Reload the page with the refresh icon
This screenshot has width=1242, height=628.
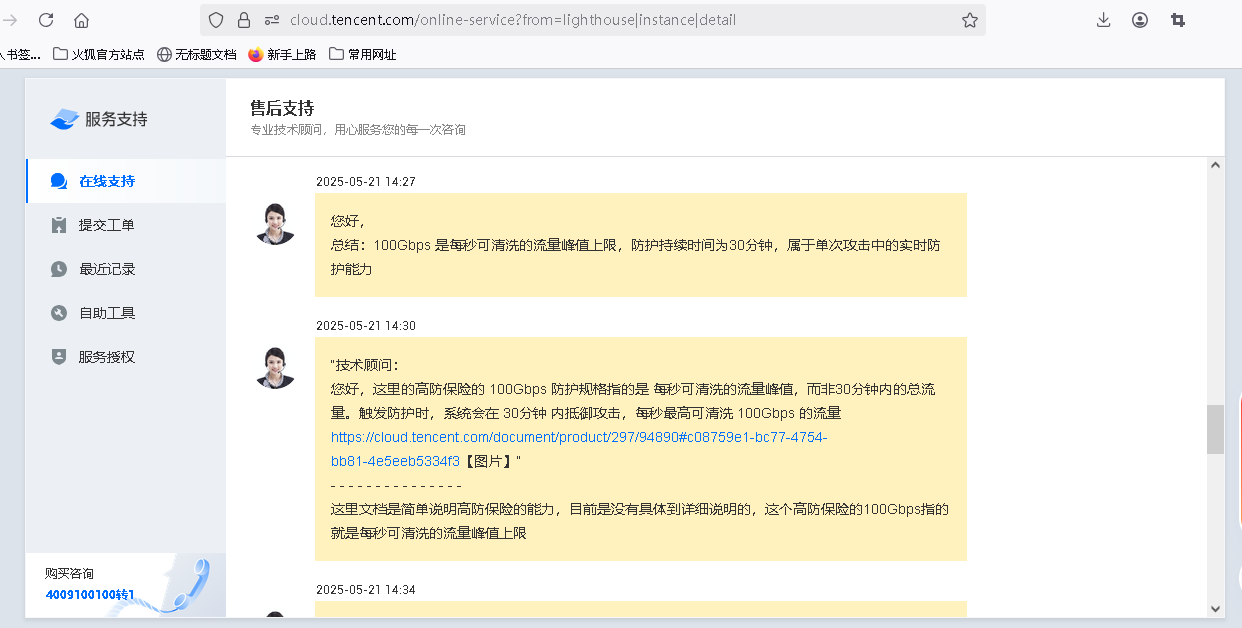46,20
